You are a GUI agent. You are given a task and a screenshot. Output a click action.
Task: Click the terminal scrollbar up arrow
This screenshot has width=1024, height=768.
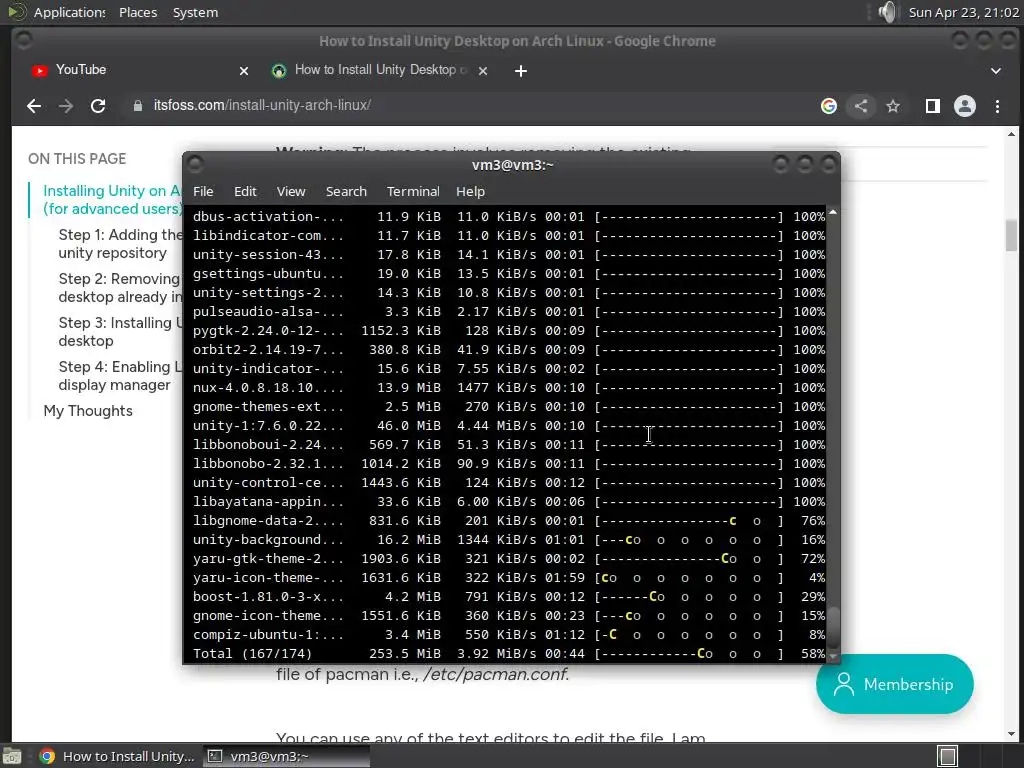(833, 212)
